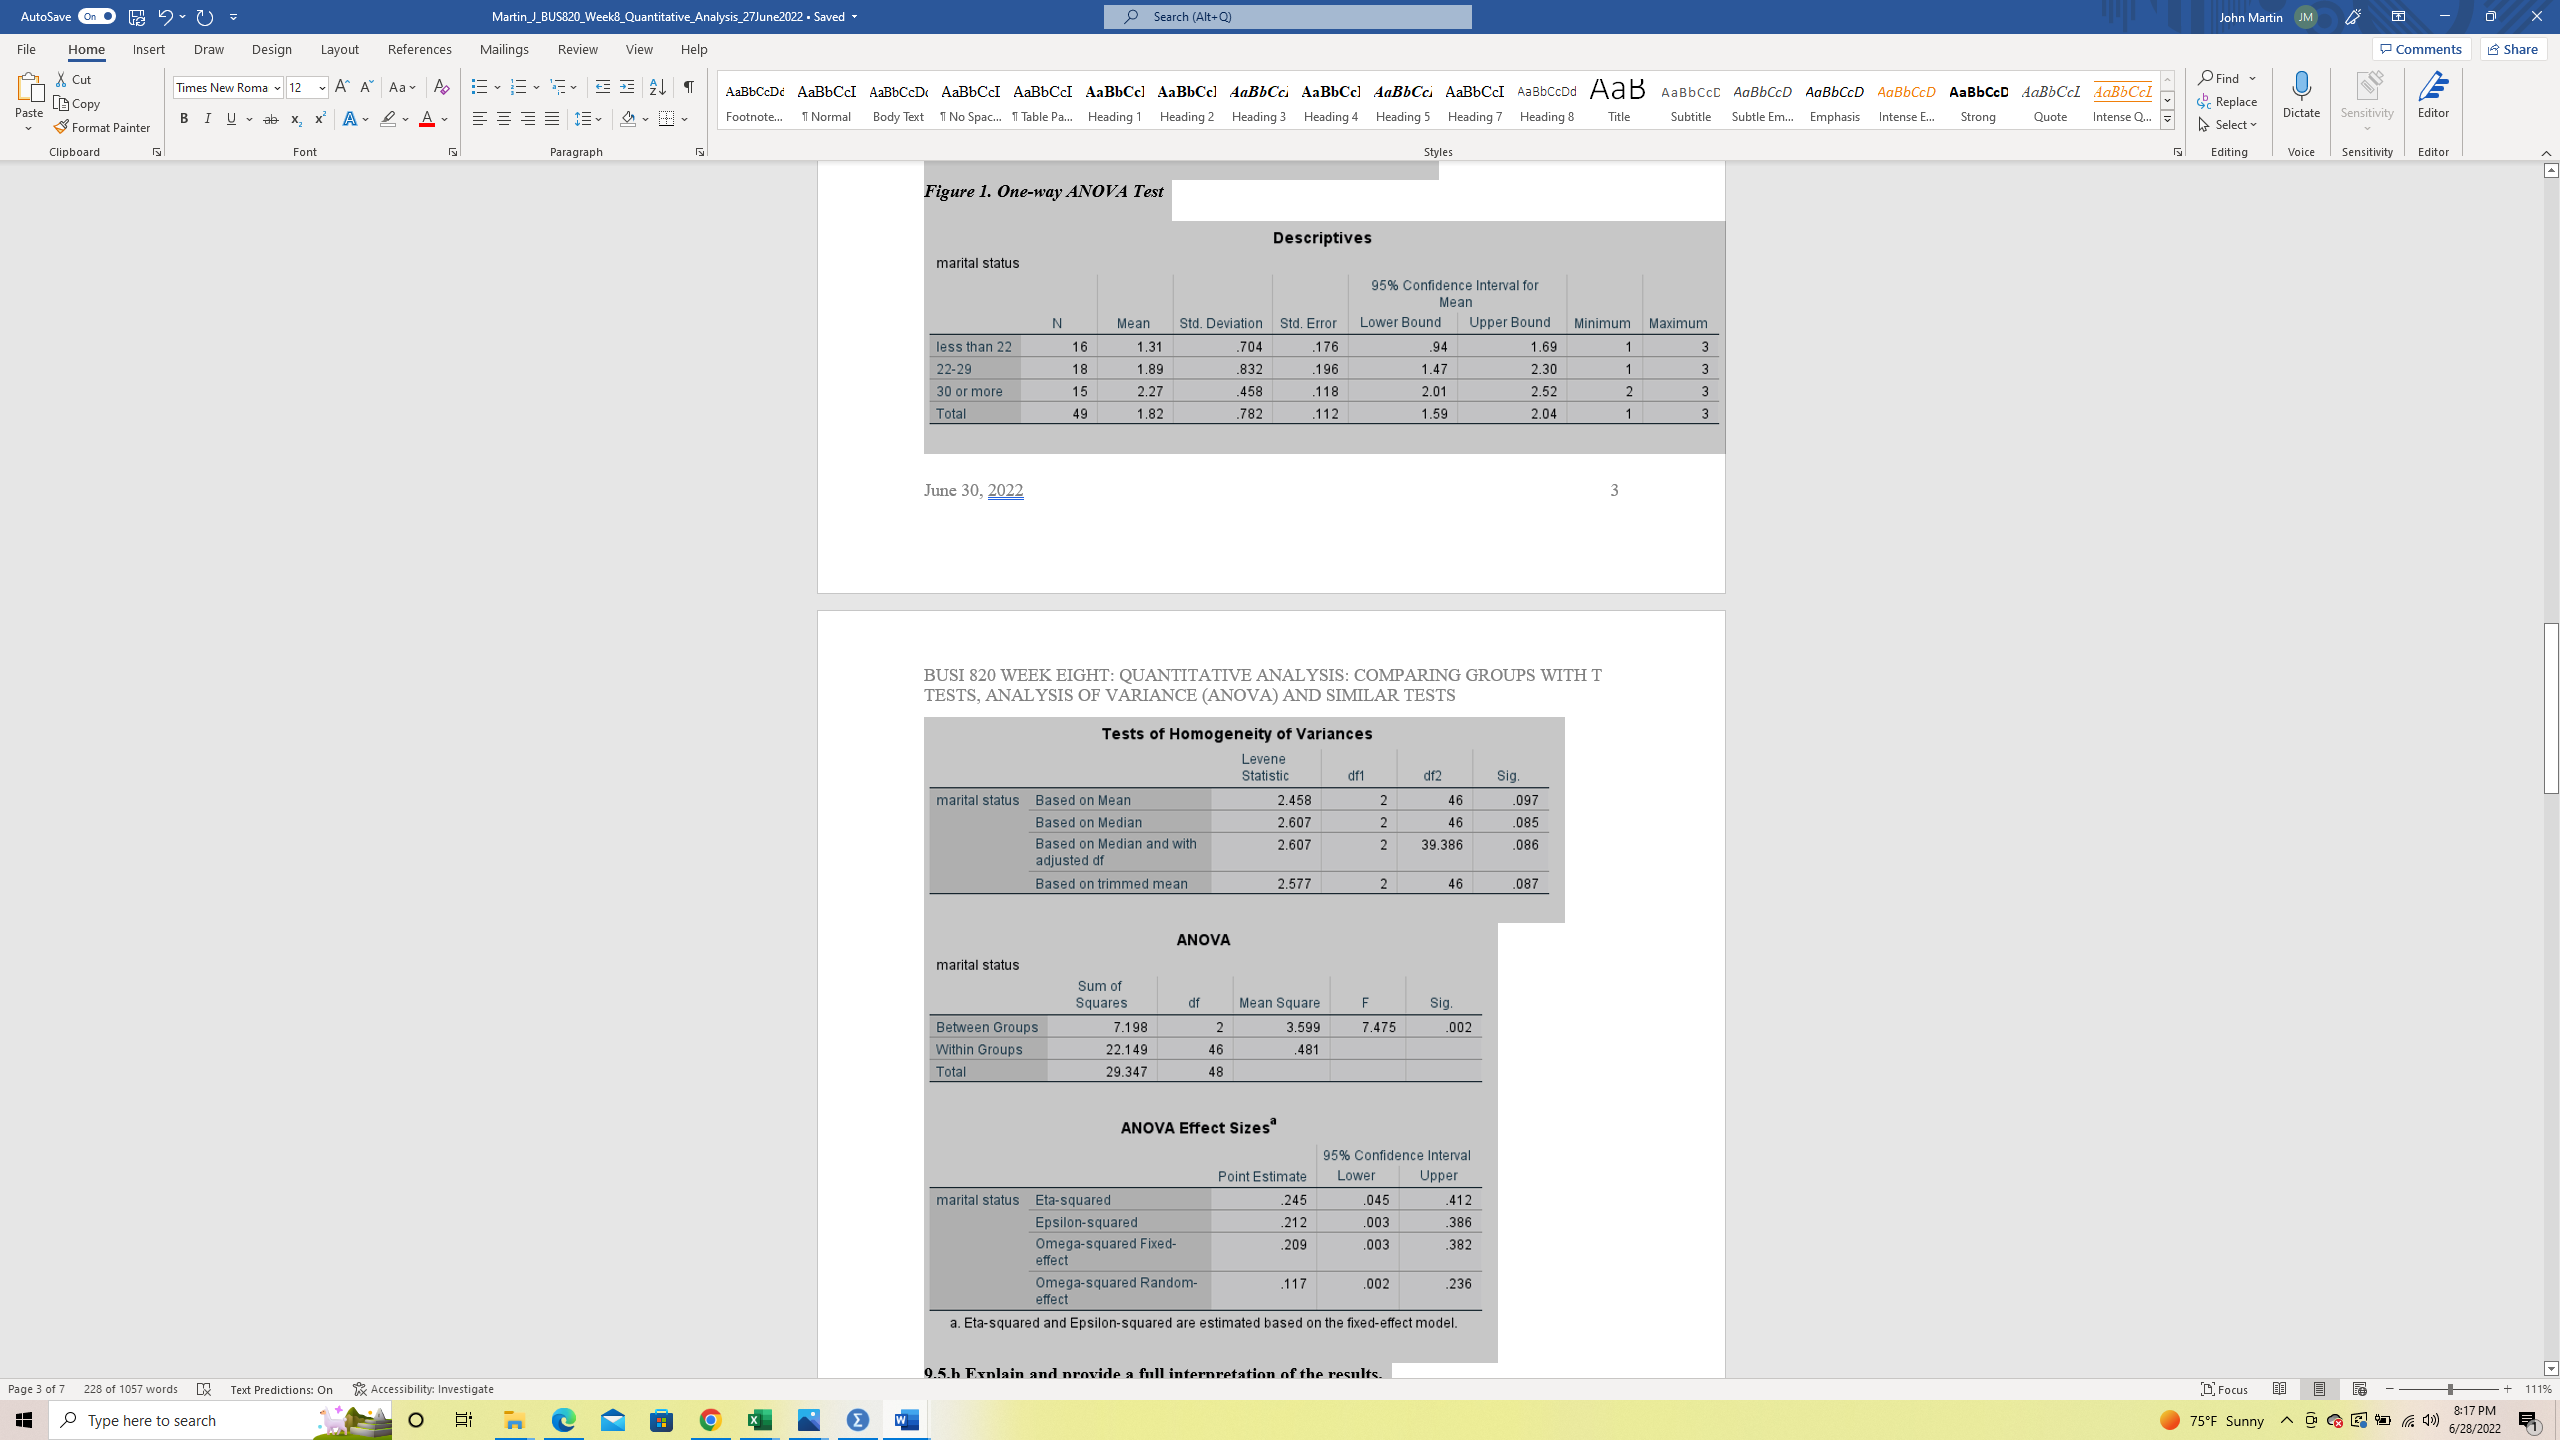Viewport: 2560px width, 1440px height.
Task: Open the Editor pane
Action: [2433, 95]
